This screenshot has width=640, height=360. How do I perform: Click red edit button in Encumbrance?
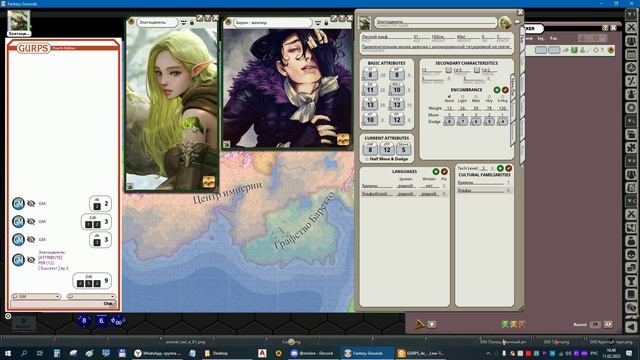[505, 90]
